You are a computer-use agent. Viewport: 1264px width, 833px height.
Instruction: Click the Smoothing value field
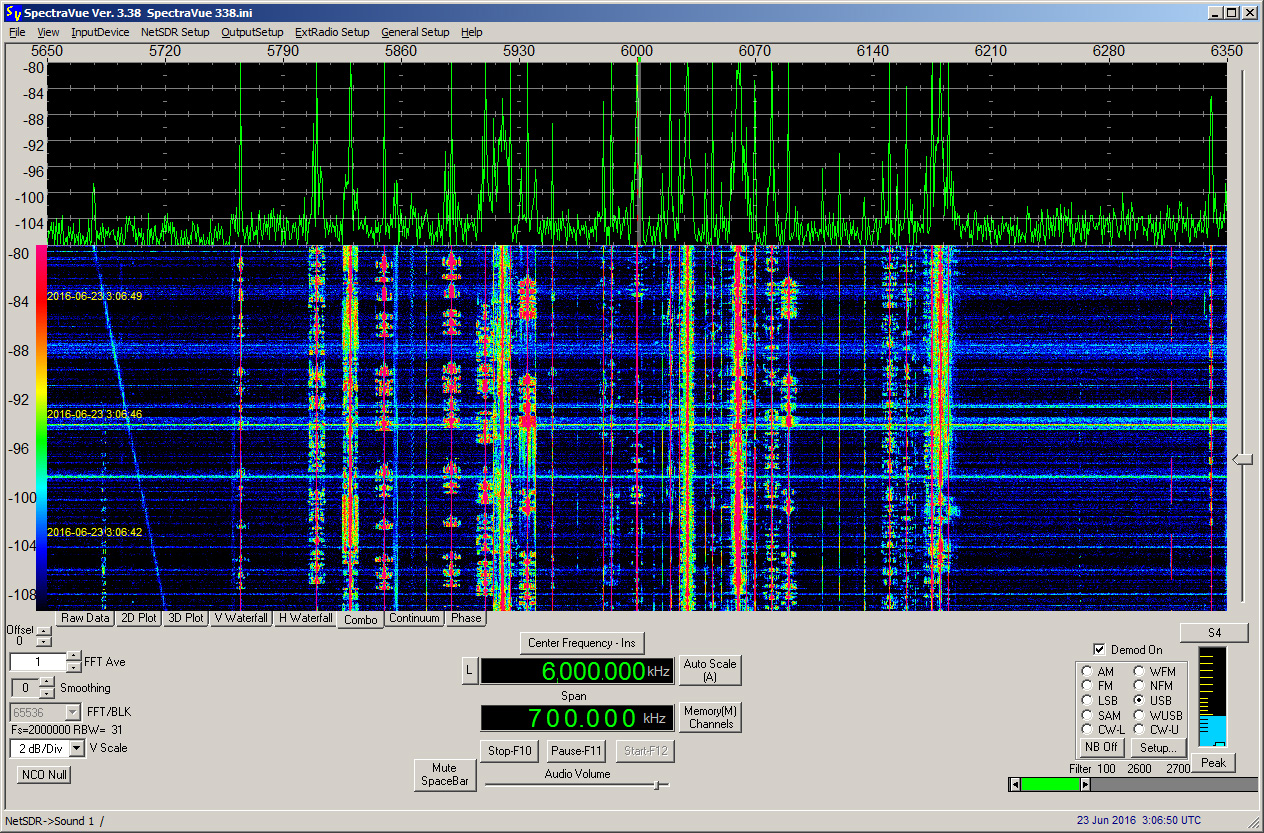click(x=25, y=688)
